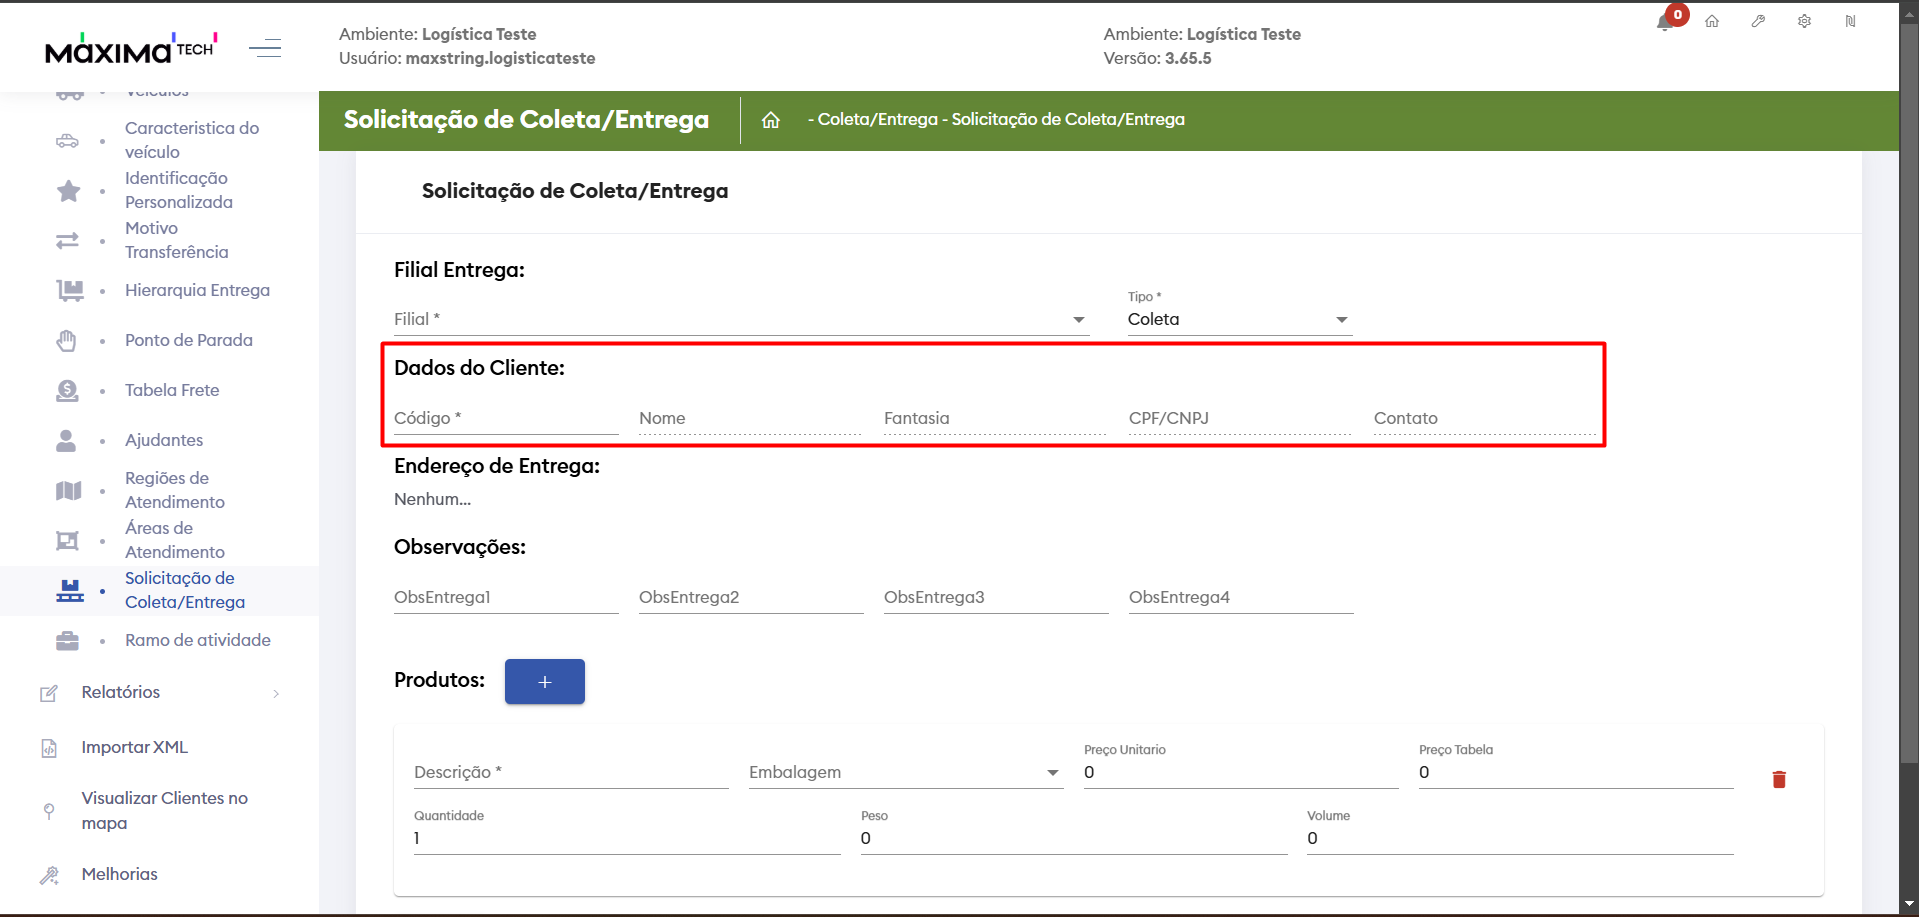Click the Código input field
Image resolution: width=1919 pixels, height=917 pixels.
(x=505, y=419)
